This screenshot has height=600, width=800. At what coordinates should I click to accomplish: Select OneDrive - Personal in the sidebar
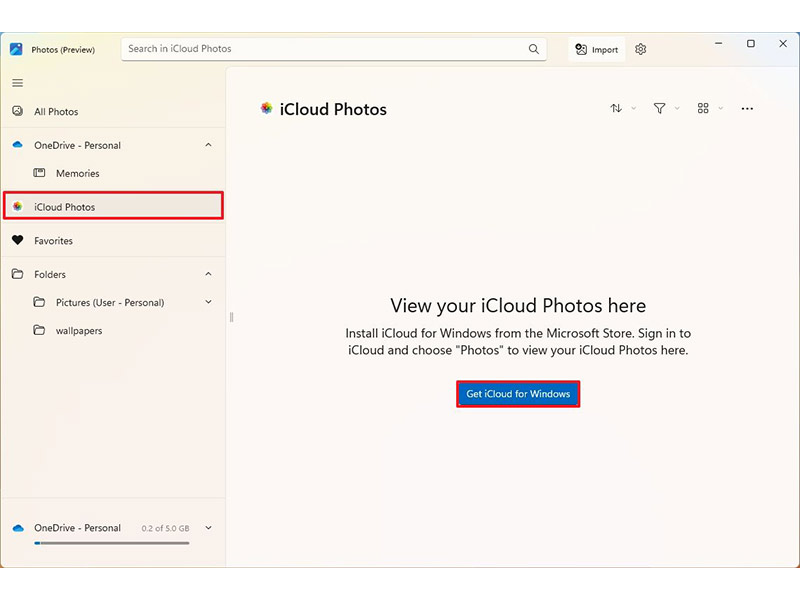[x=113, y=145]
